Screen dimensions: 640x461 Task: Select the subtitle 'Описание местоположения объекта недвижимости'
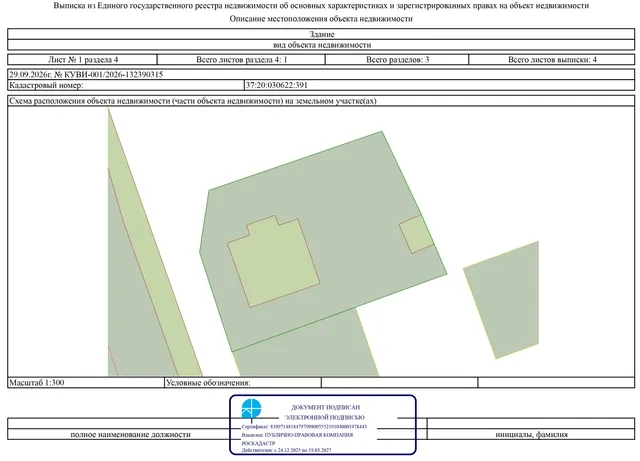click(321, 19)
